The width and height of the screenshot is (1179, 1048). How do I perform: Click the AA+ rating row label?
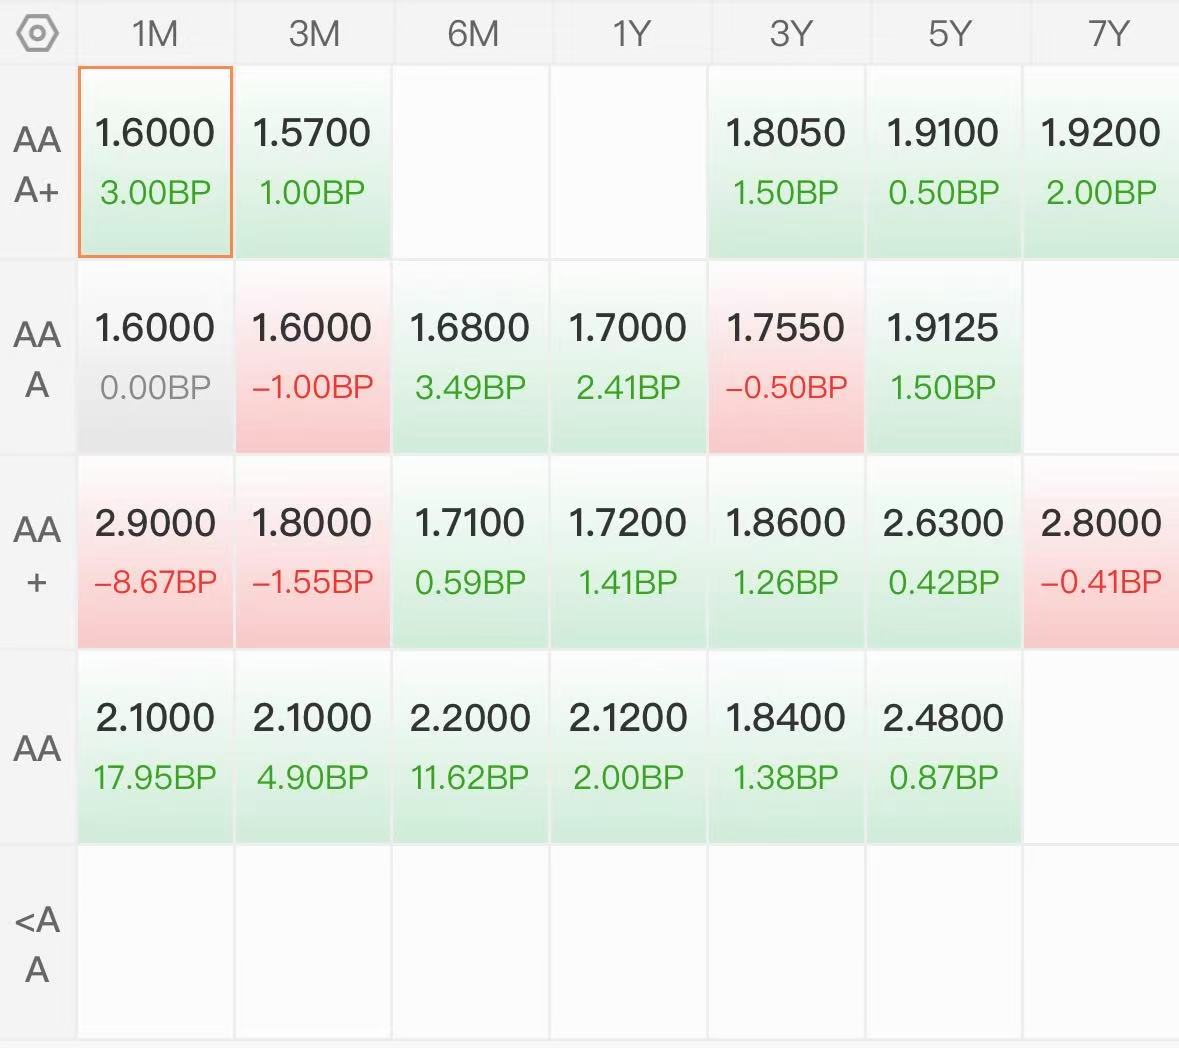click(x=37, y=554)
